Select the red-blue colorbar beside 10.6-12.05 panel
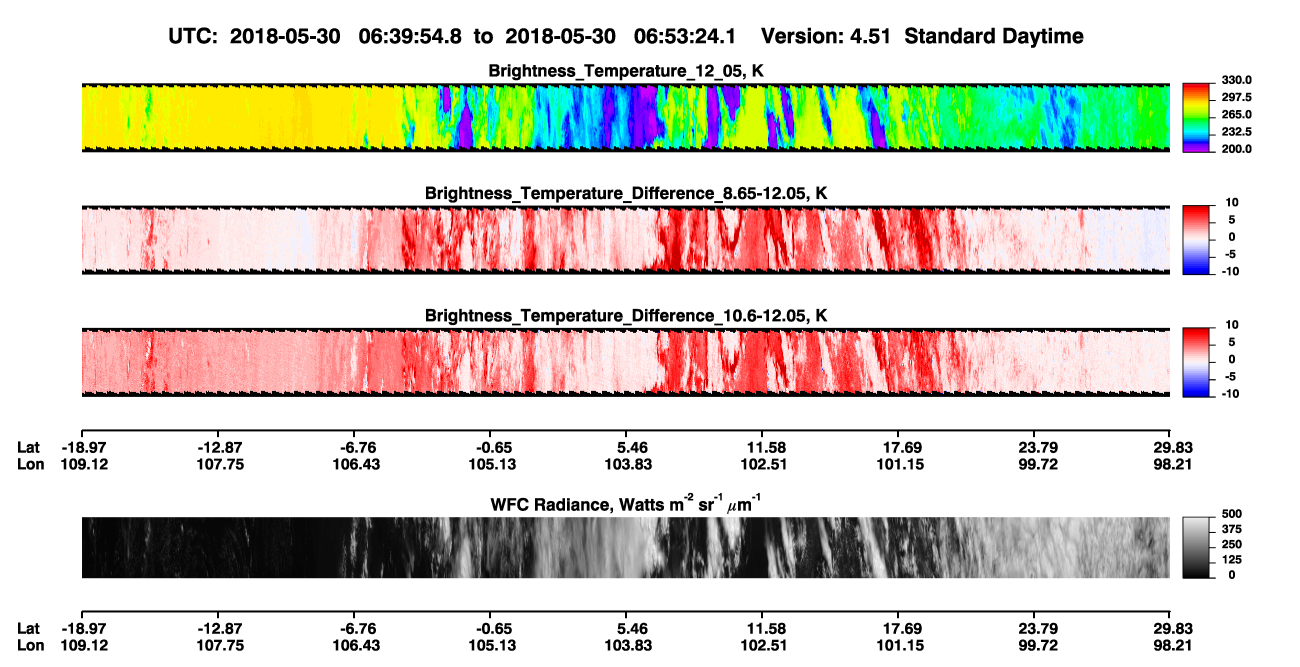1300x667 pixels. point(1197,361)
